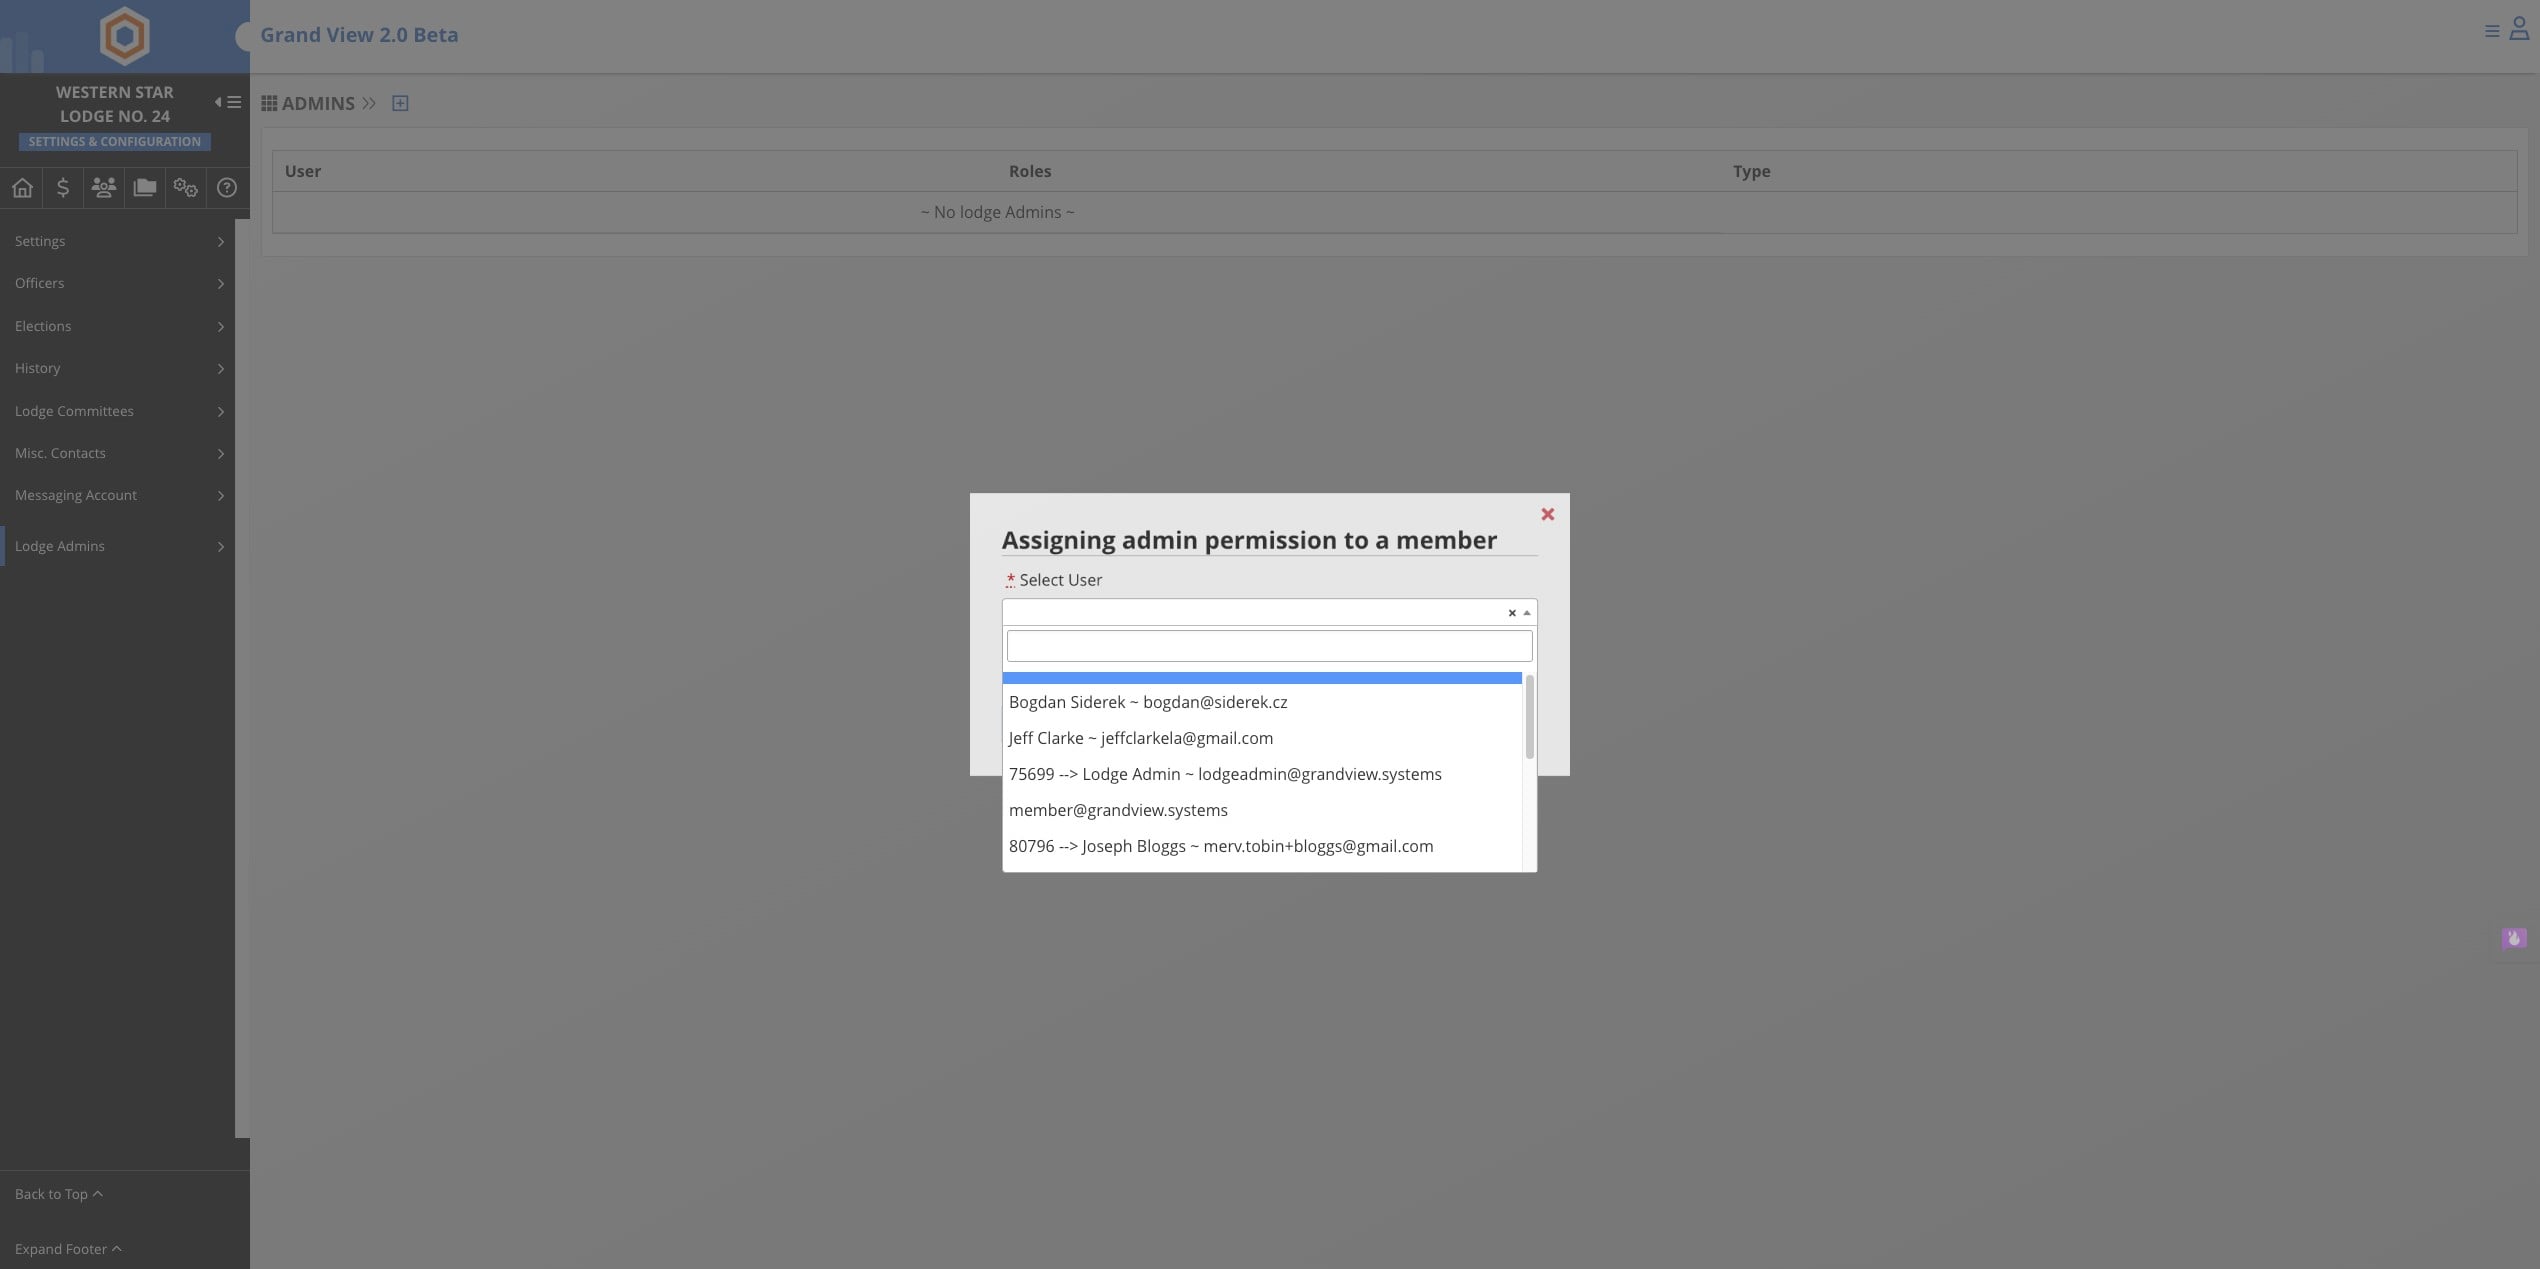Viewport: 2540px width, 1269px height.
Task: Click the Grand View hexagon logo
Action: click(x=125, y=35)
